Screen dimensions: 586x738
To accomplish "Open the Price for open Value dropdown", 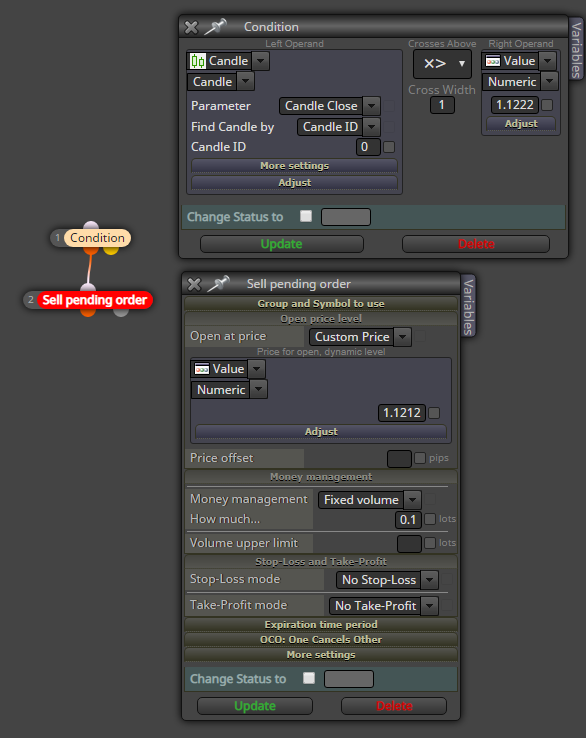I will (x=257, y=369).
